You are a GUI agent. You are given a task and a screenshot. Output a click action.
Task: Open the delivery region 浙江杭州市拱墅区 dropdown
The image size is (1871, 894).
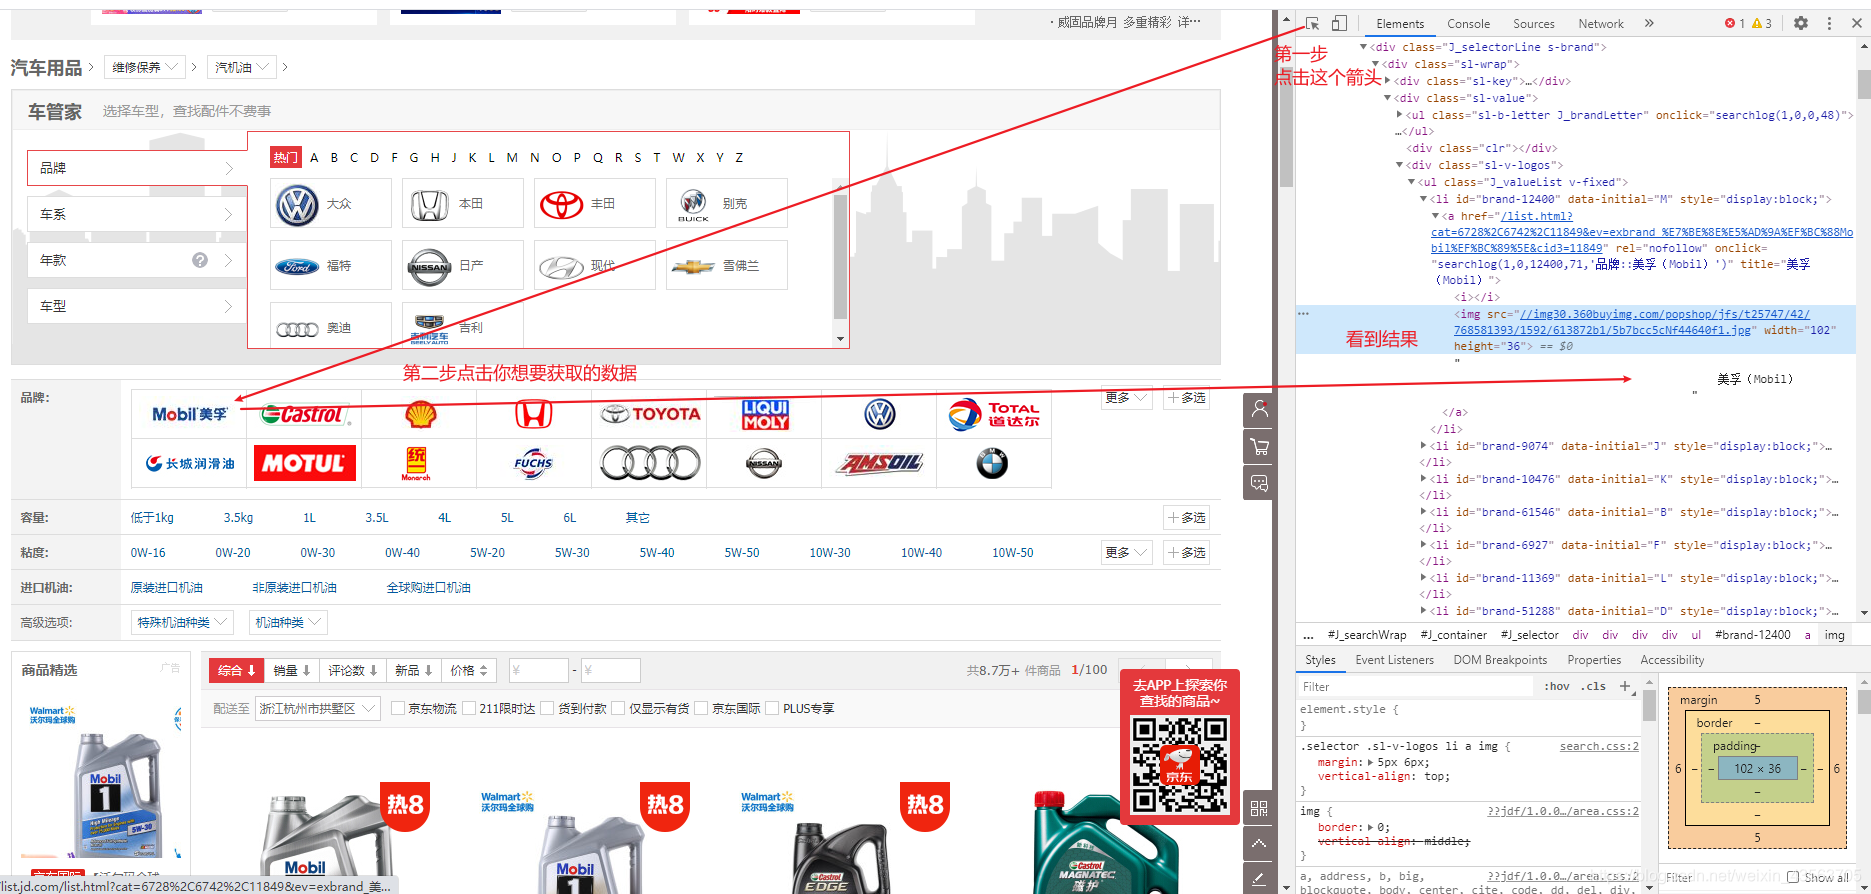pyautogui.click(x=317, y=708)
